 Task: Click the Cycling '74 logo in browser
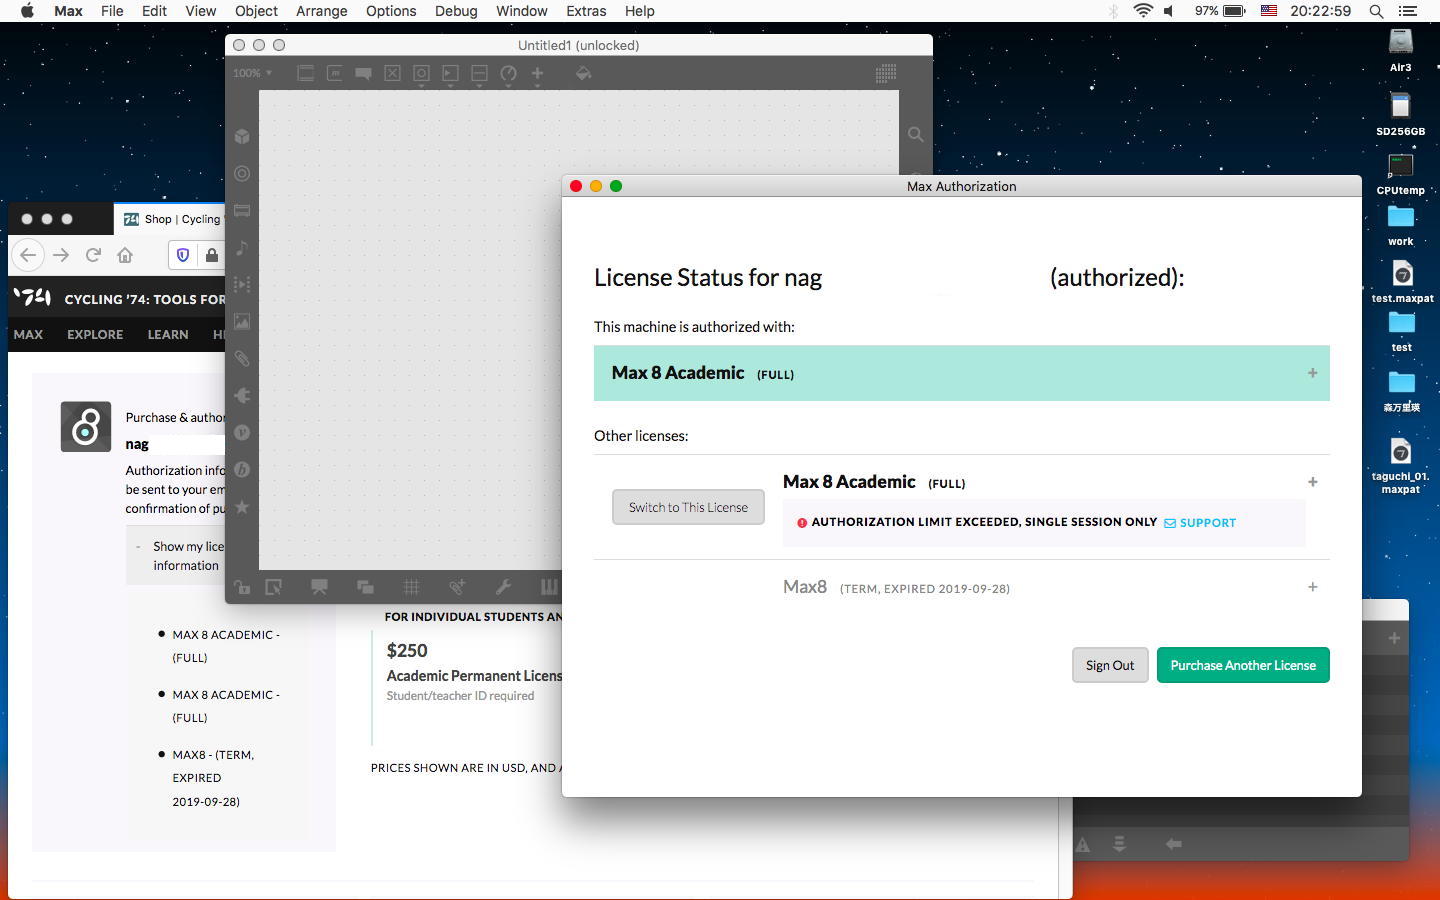[x=32, y=298]
